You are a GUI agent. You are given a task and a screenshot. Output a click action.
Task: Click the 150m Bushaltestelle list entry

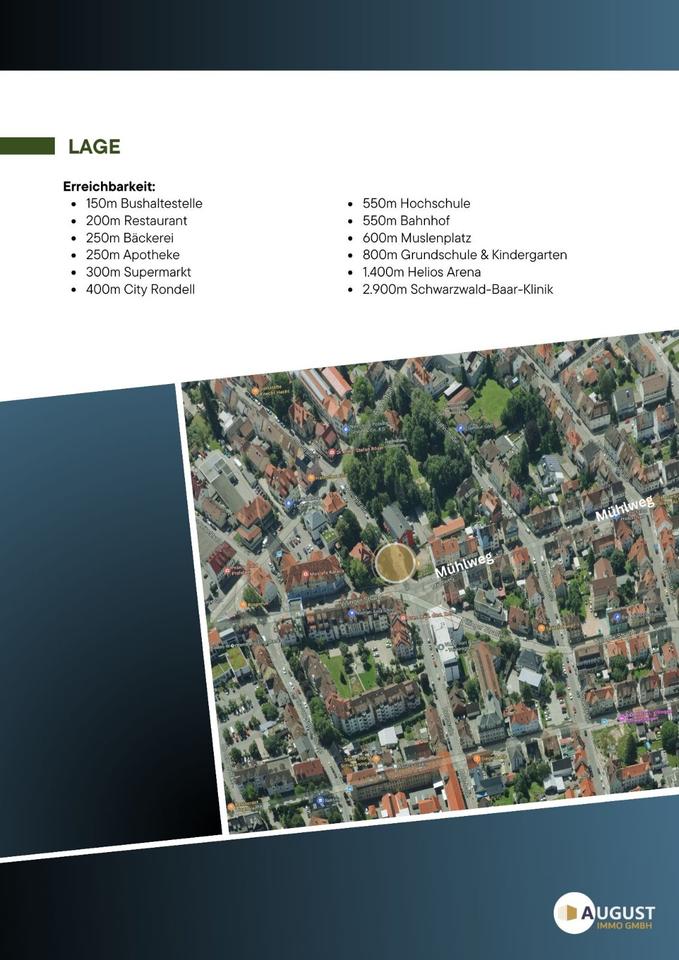point(143,204)
